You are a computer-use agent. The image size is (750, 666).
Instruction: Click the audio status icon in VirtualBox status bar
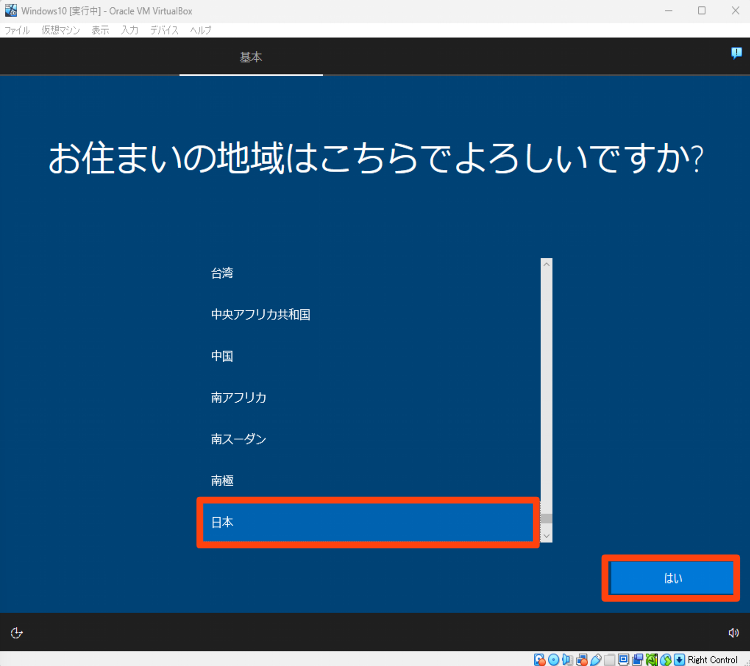pos(567,659)
